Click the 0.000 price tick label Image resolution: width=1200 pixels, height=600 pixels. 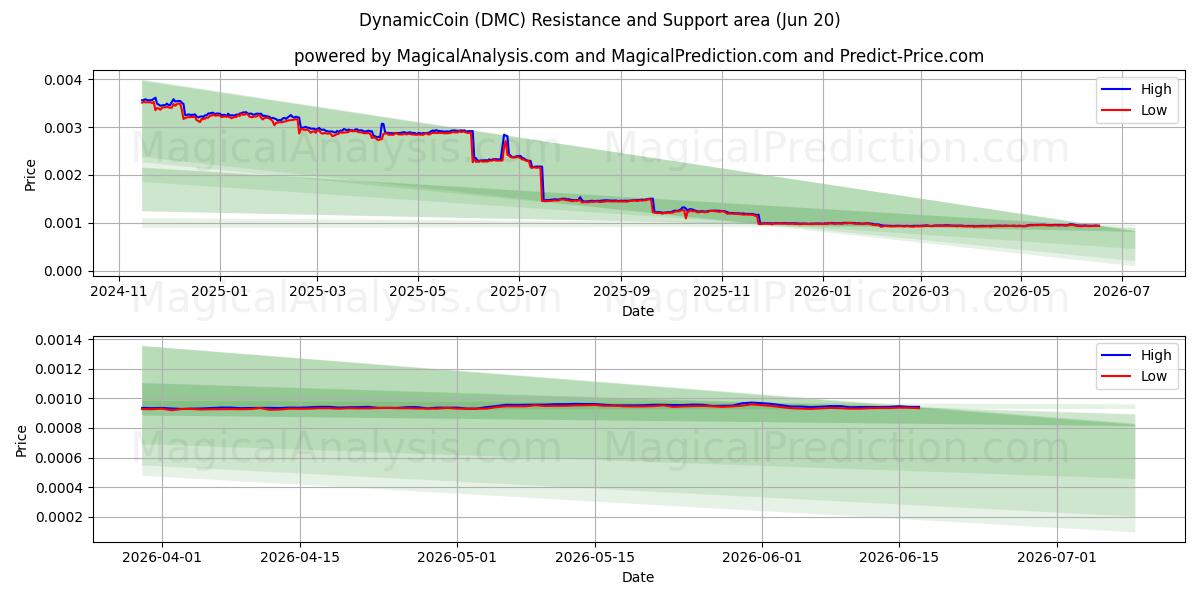coord(66,271)
